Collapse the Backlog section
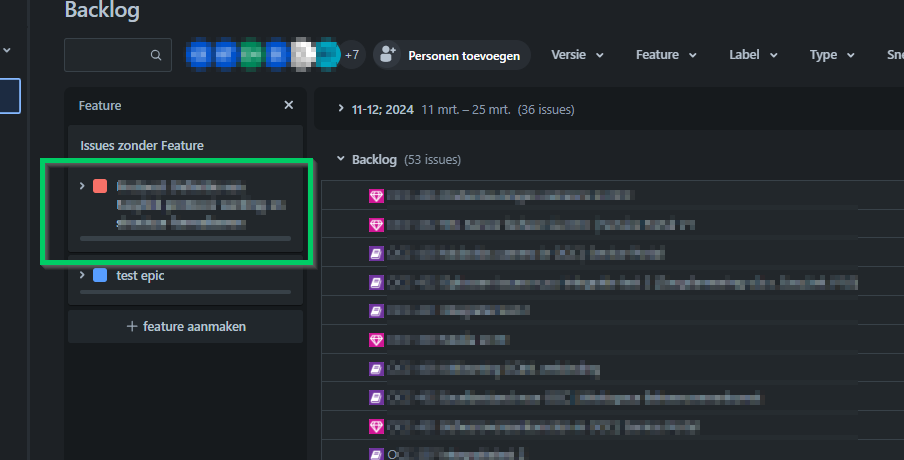The image size is (904, 460). coord(341,159)
